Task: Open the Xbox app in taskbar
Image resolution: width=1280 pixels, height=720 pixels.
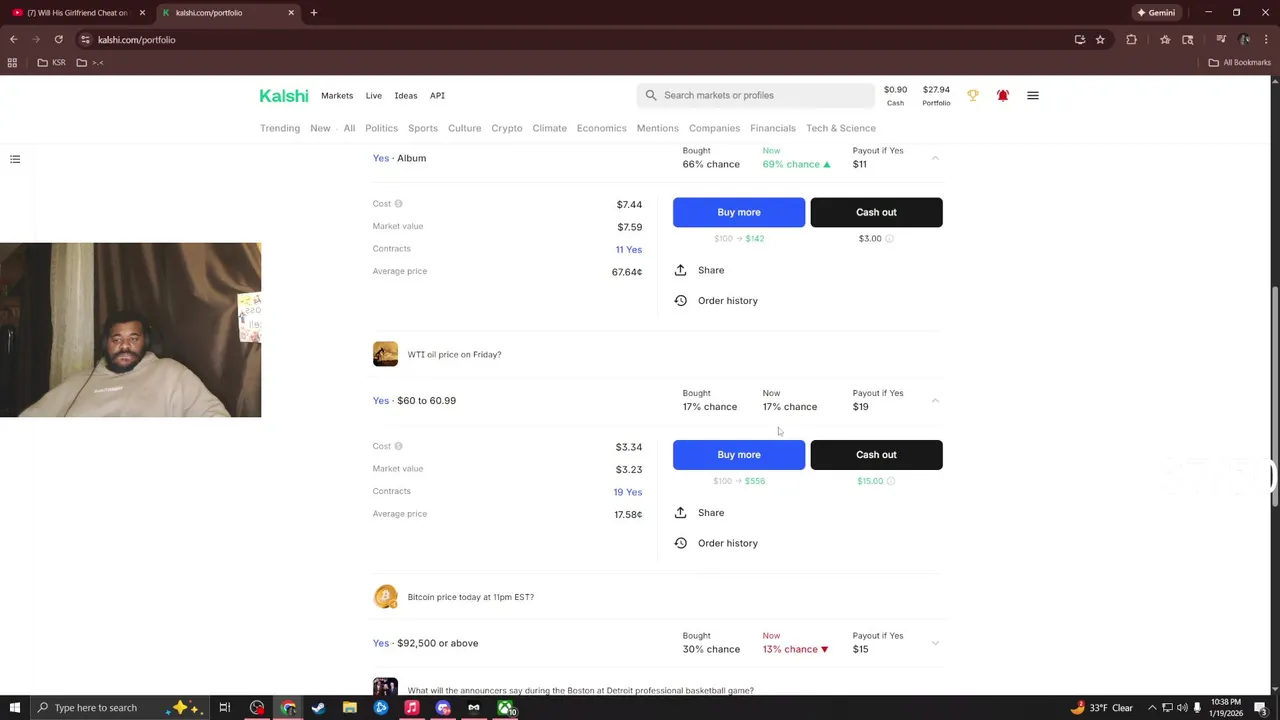Action: pyautogui.click(x=506, y=708)
